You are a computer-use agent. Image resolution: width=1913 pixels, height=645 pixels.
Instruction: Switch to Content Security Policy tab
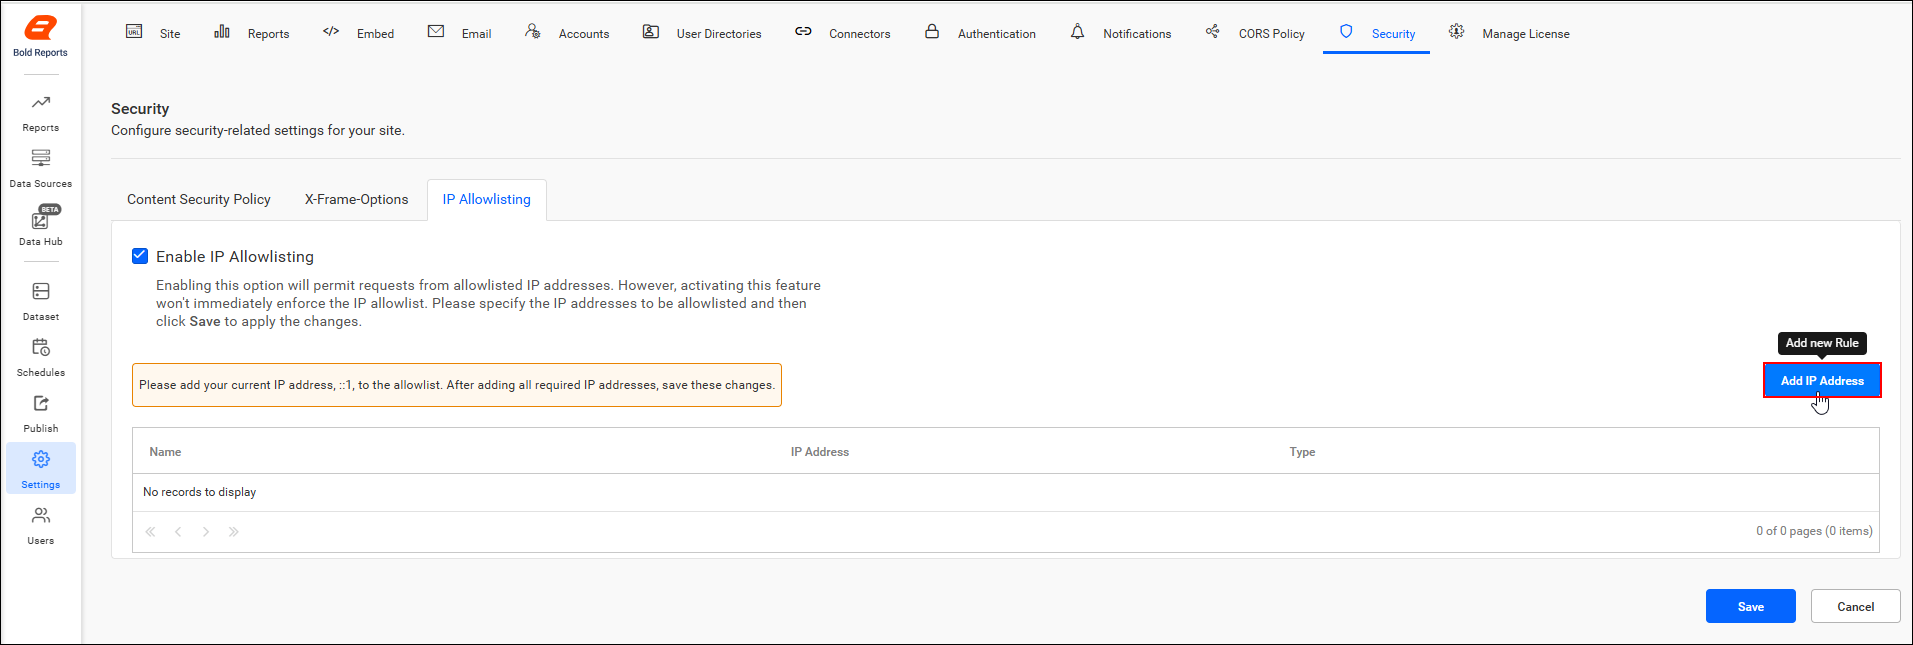pos(199,200)
